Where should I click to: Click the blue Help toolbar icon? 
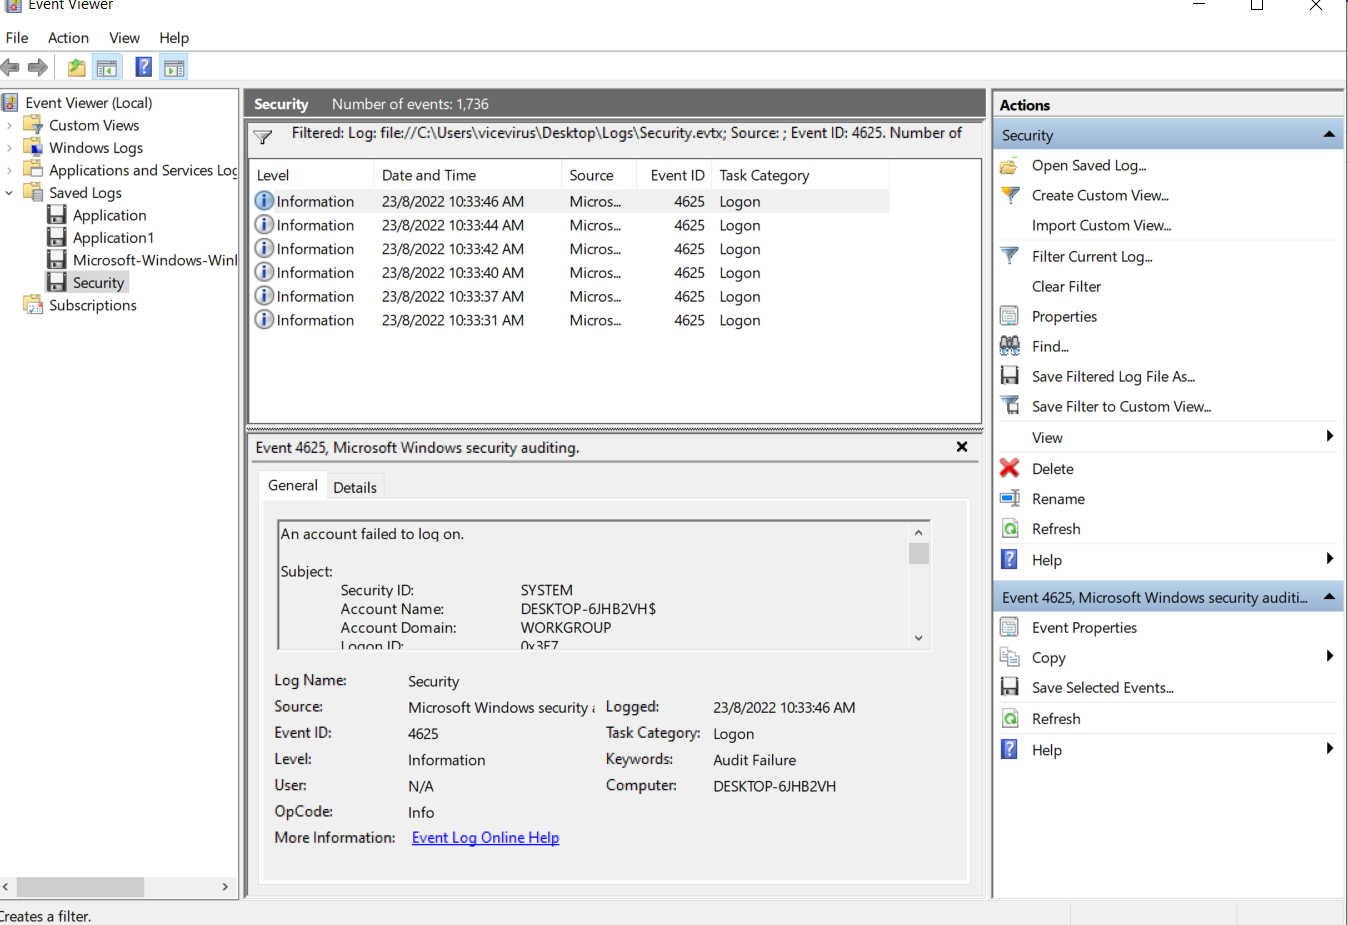point(144,67)
